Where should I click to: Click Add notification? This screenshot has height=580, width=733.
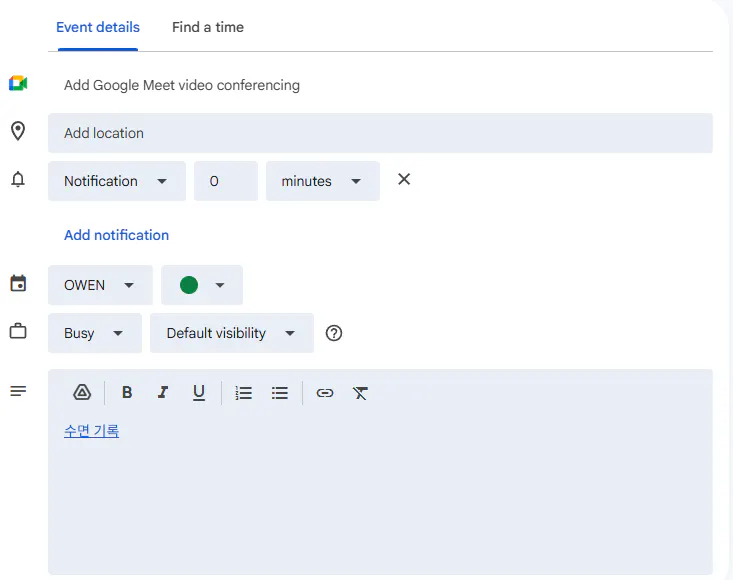[x=116, y=235]
